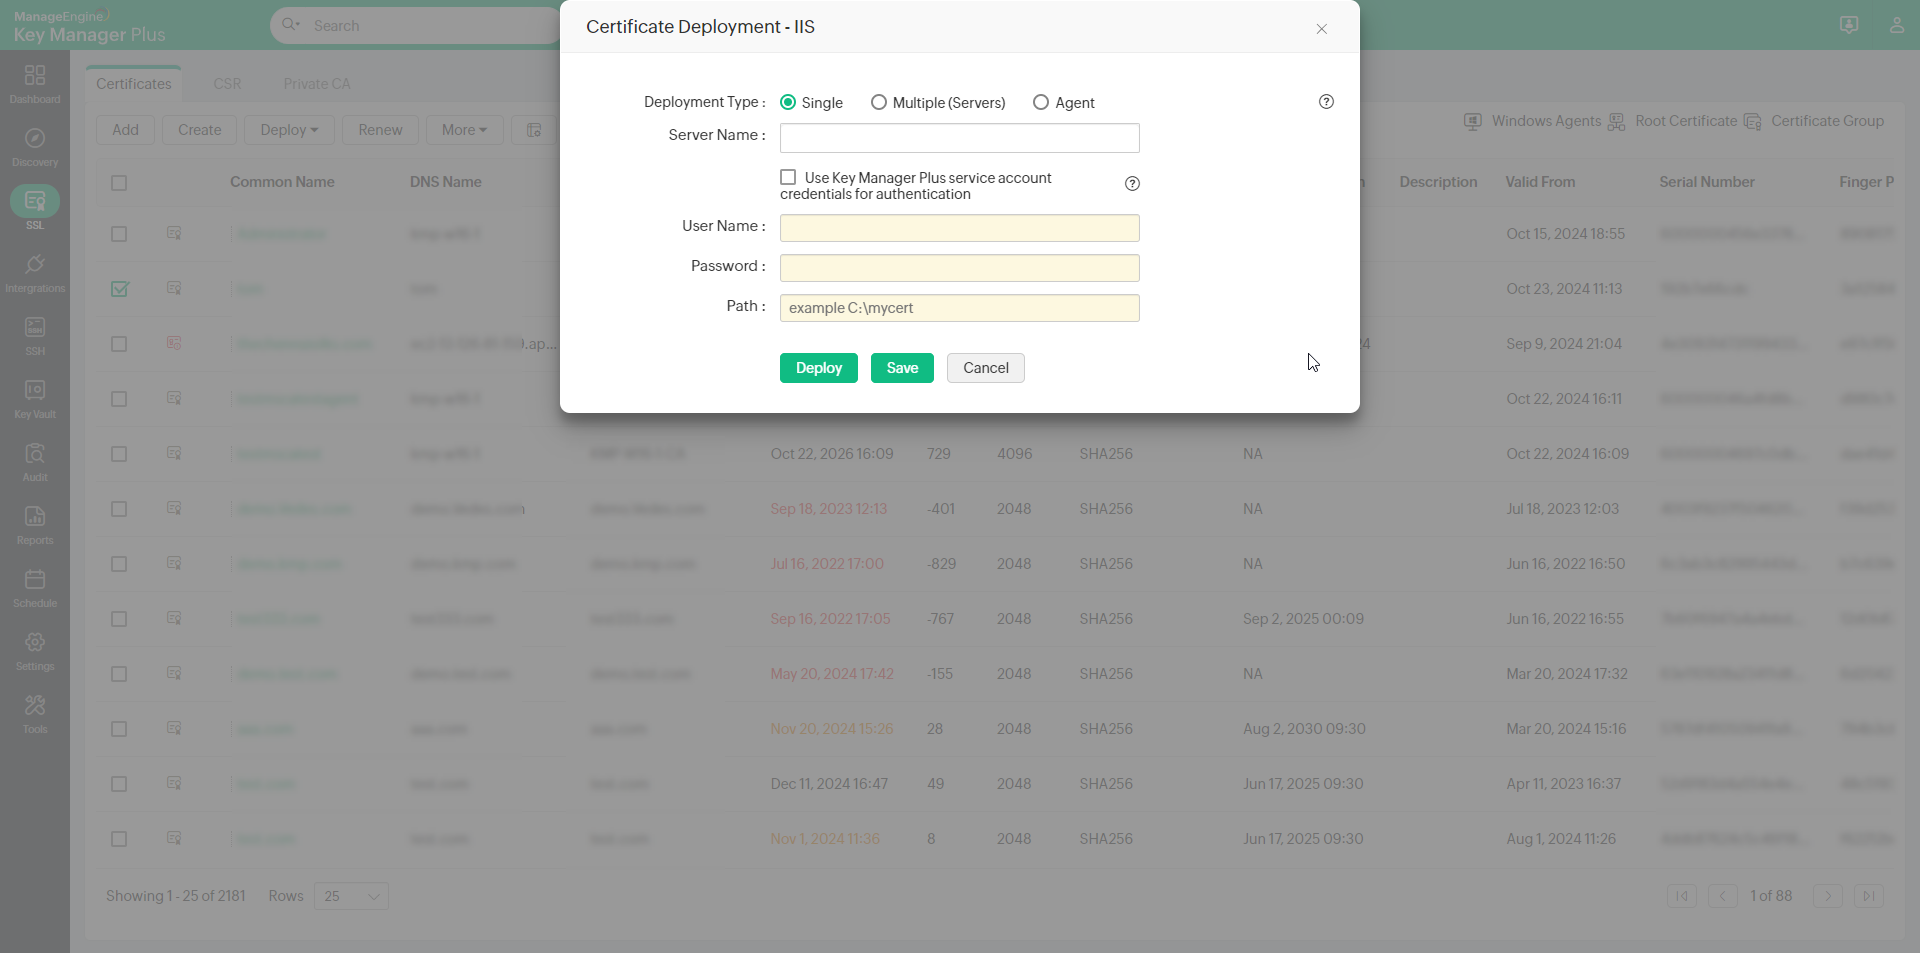This screenshot has height=953, width=1920.
Task: Click certificate icon in Jul 18, 2023 row
Action: point(174,508)
